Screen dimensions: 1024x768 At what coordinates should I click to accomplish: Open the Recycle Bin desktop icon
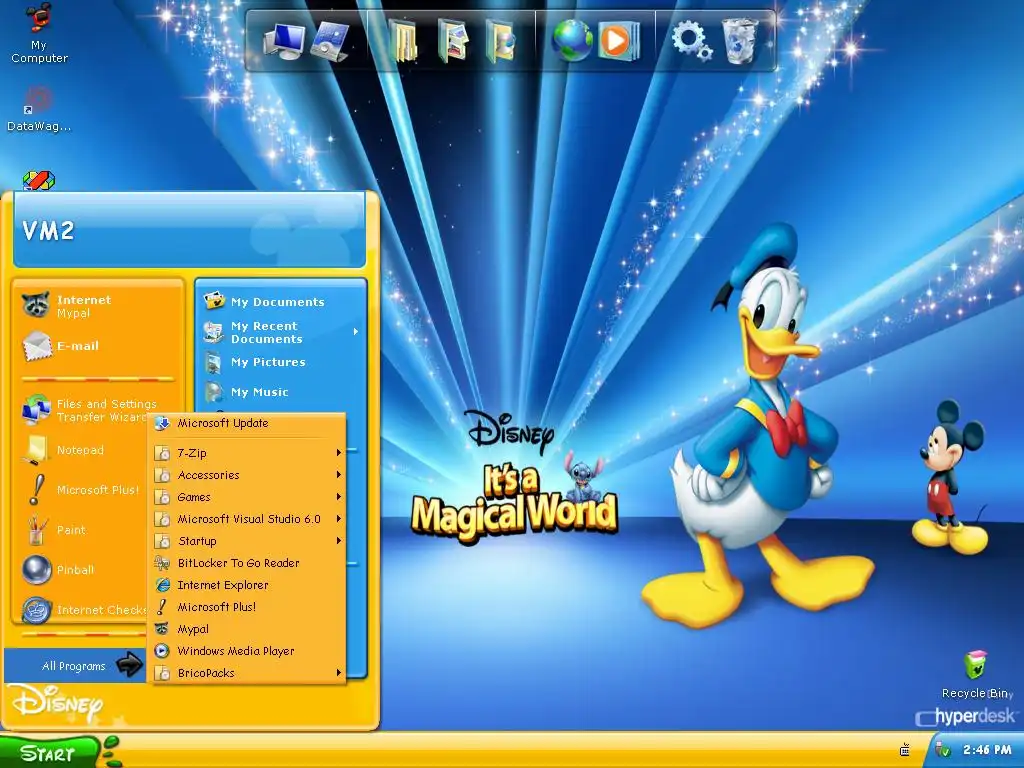click(x=975, y=675)
